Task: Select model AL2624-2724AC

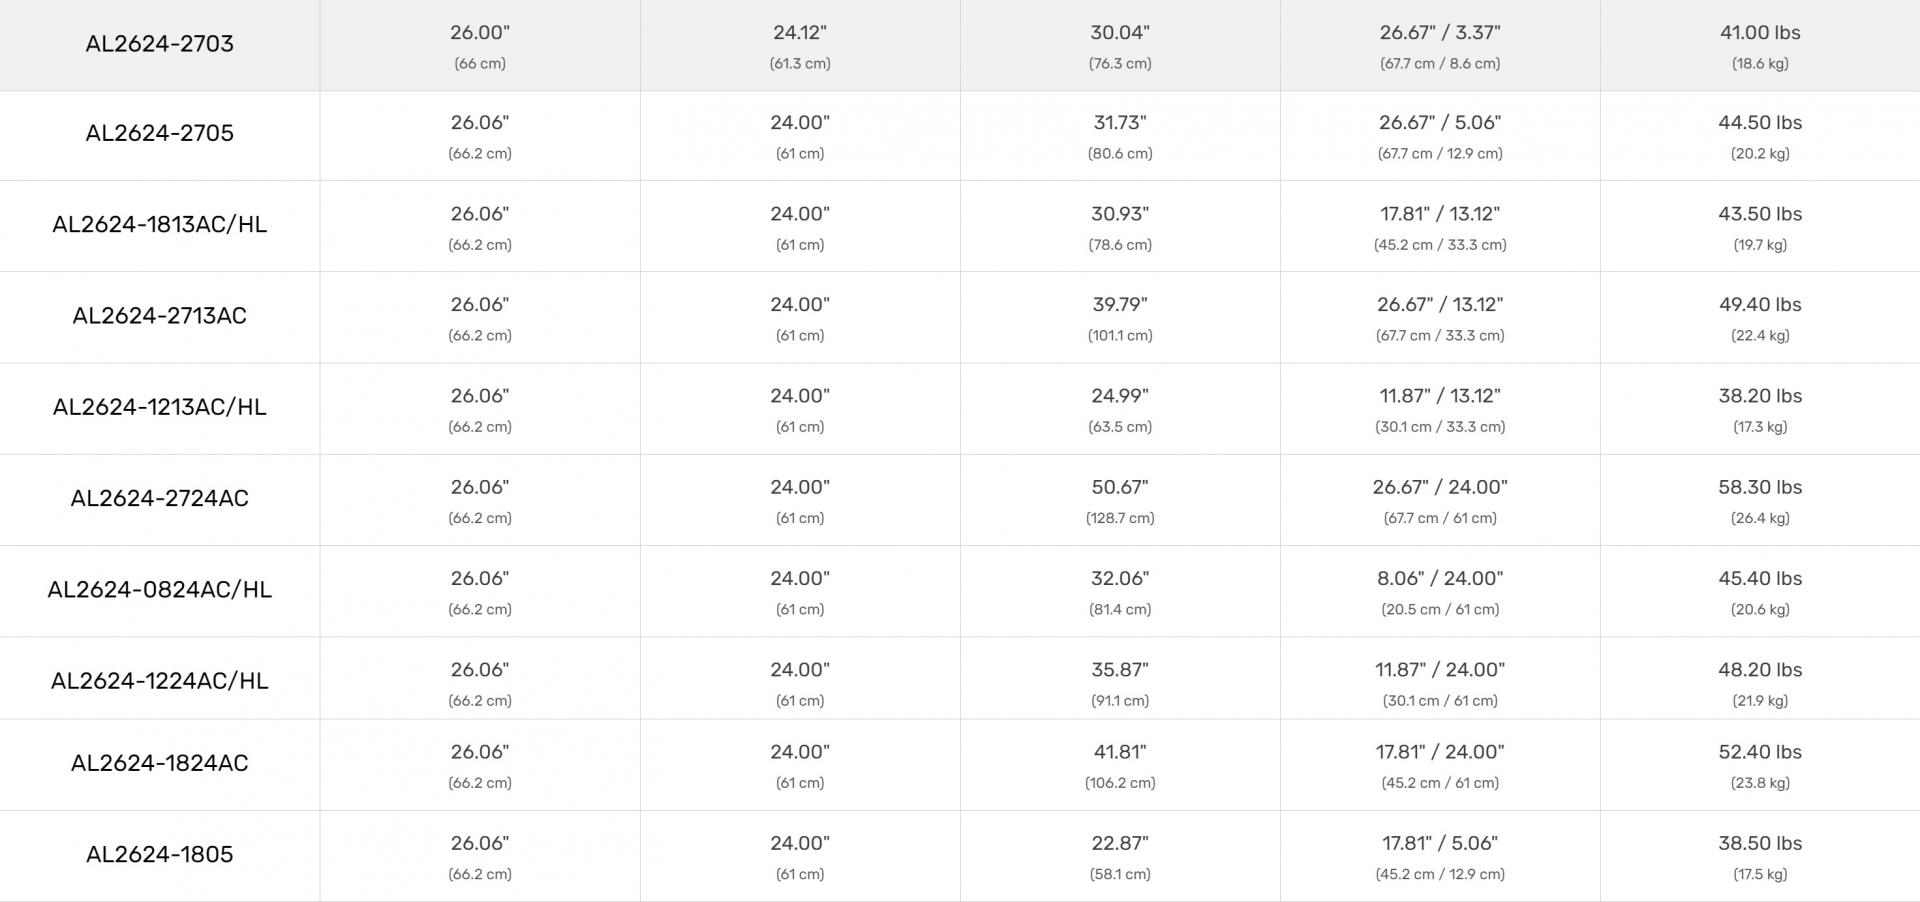Action: [159, 498]
